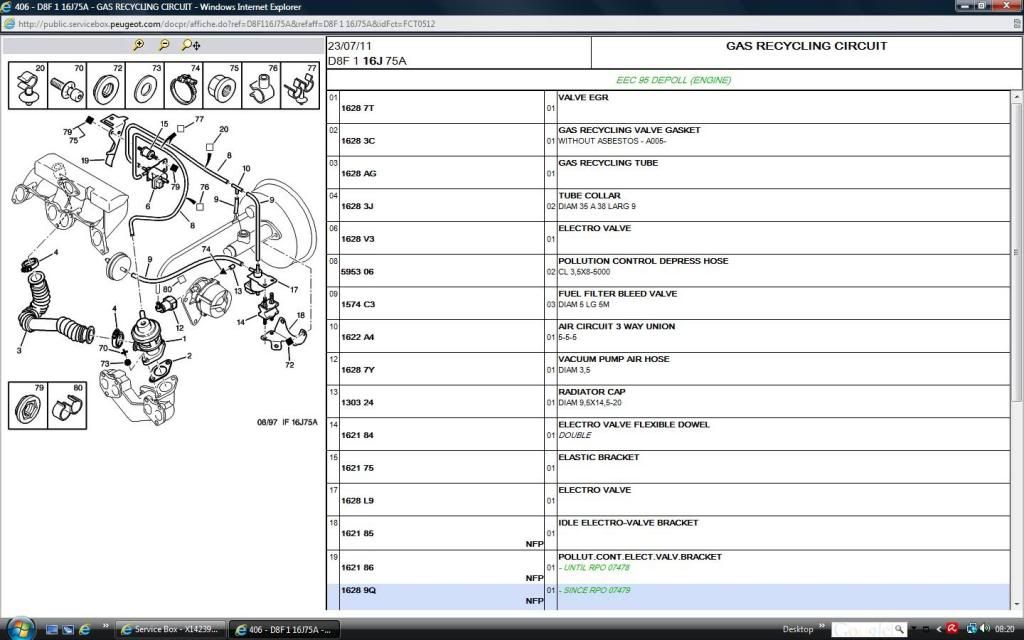Select clip thumbnail number 76
The width and height of the screenshot is (1024, 640).
pyautogui.click(x=261, y=85)
